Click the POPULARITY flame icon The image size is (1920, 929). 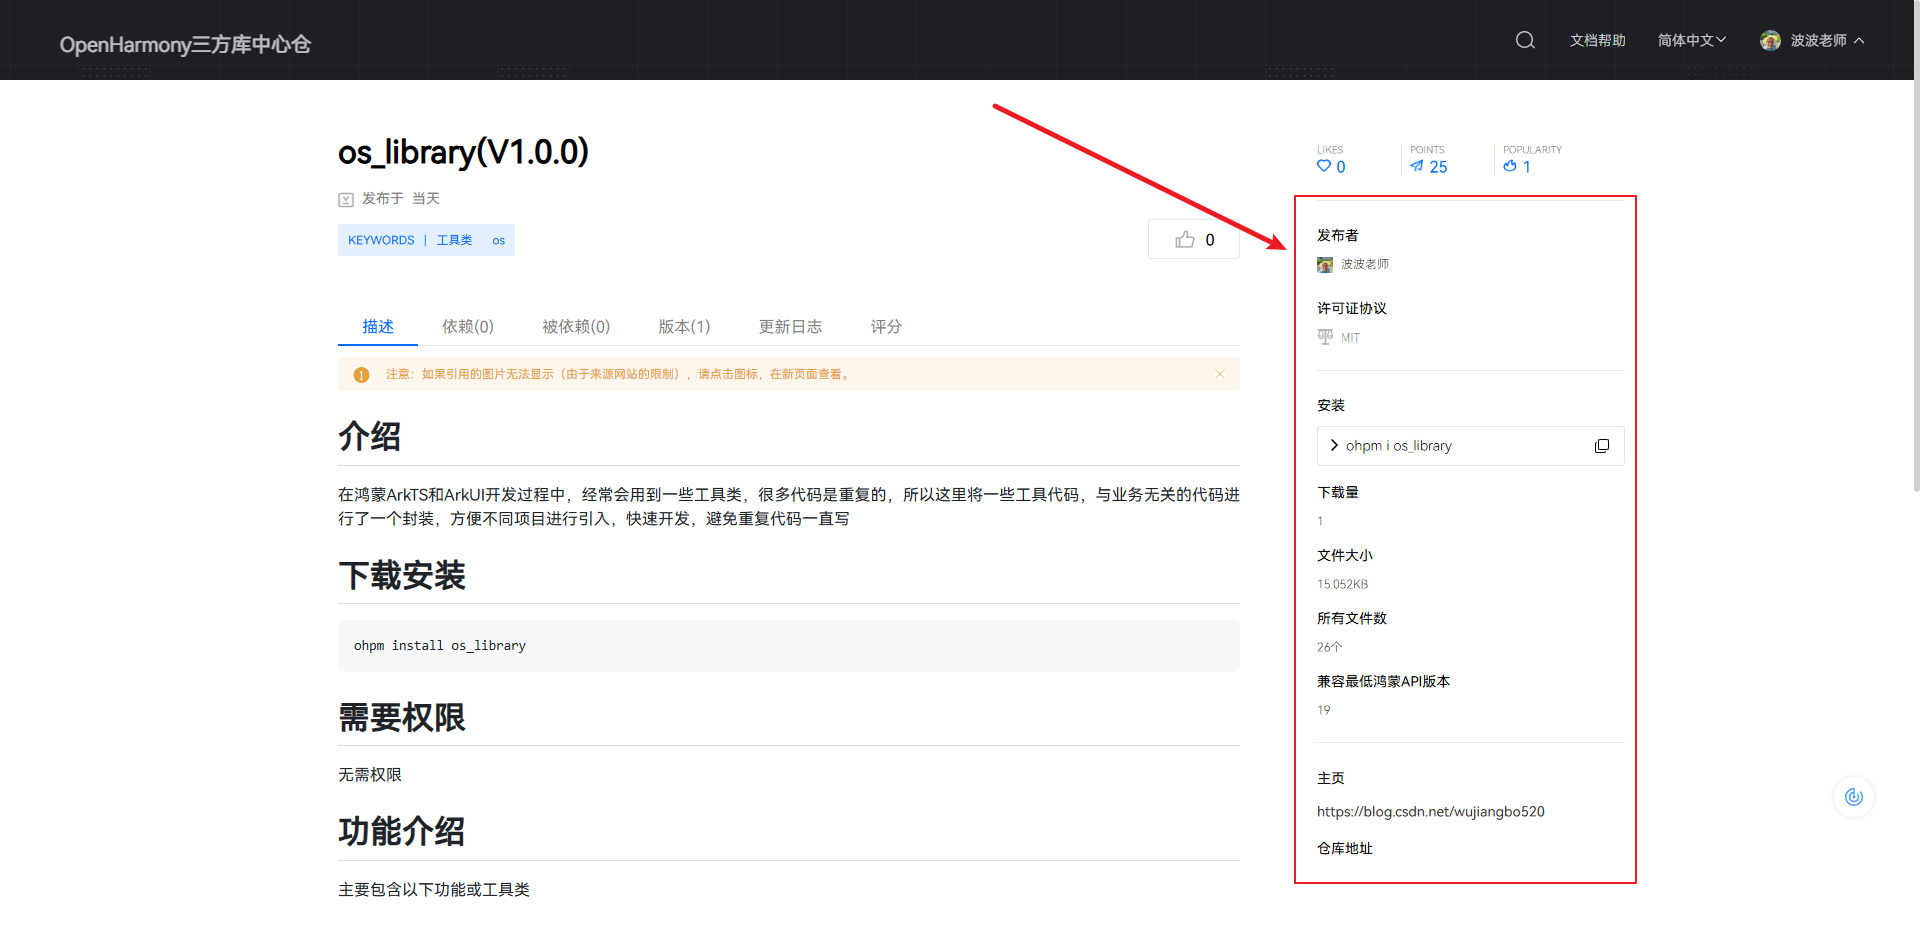(x=1510, y=166)
